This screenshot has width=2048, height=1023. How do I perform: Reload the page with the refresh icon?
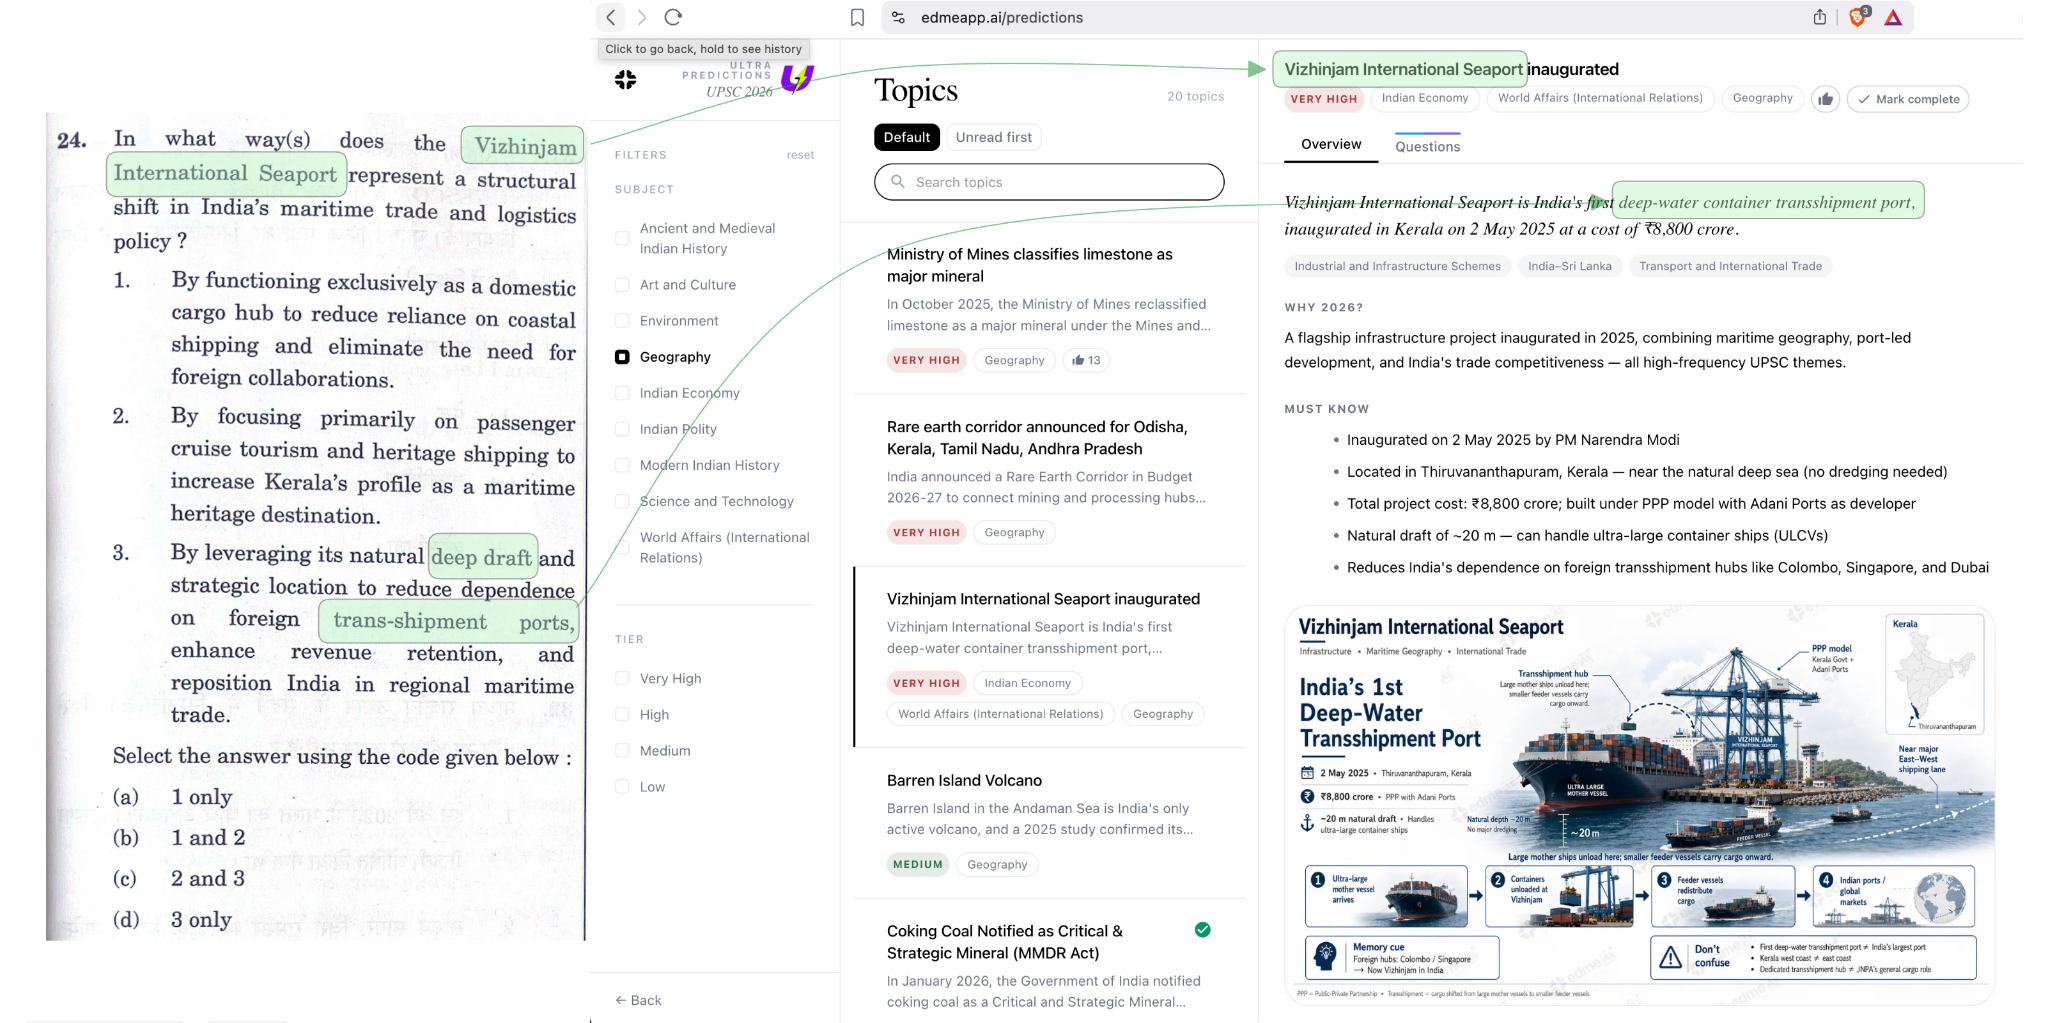[673, 17]
